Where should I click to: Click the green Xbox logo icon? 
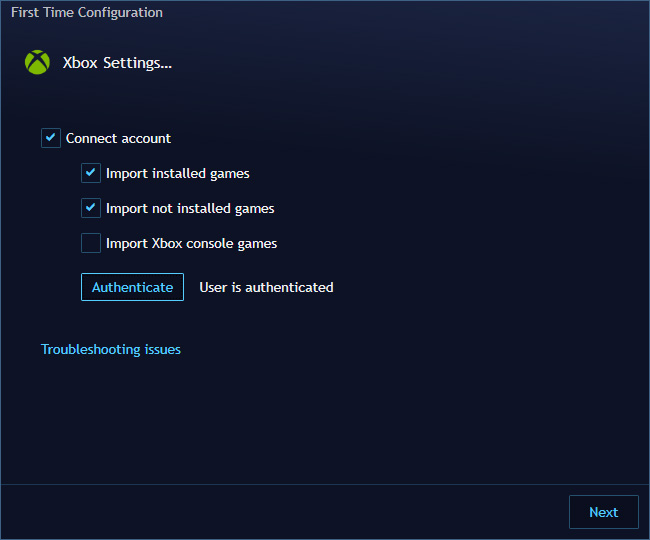pos(37,63)
